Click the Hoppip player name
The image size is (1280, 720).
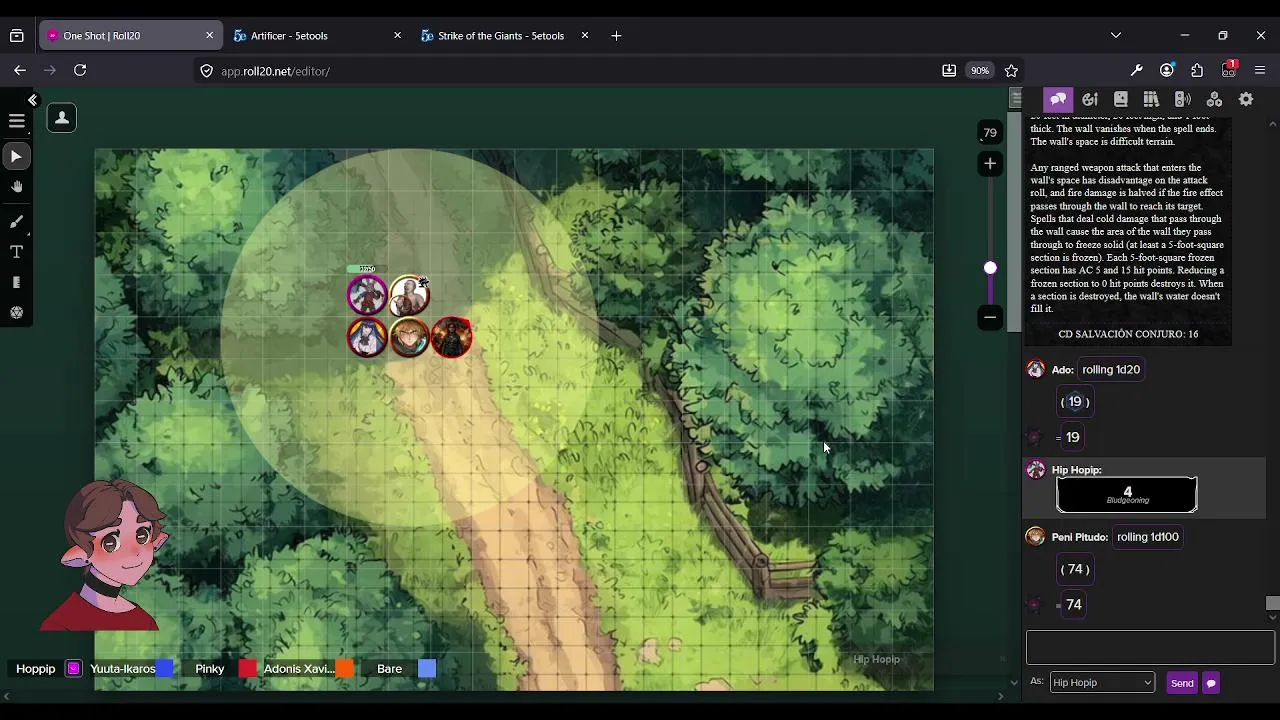pos(35,669)
